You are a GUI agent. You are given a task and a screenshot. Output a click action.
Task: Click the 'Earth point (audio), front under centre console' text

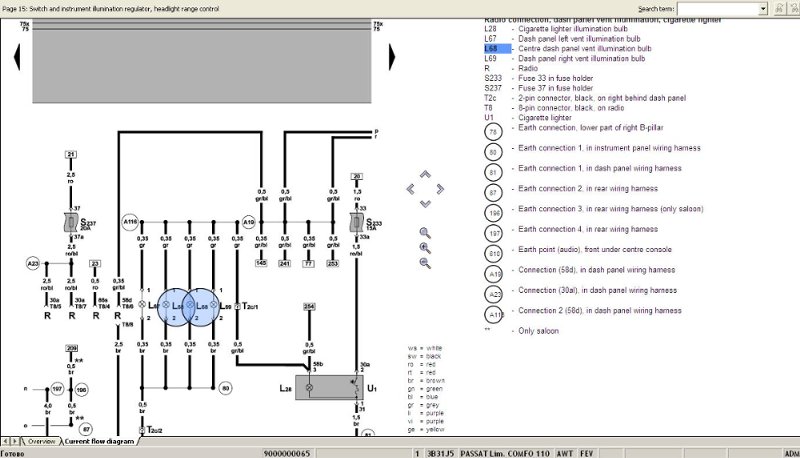click(595, 249)
